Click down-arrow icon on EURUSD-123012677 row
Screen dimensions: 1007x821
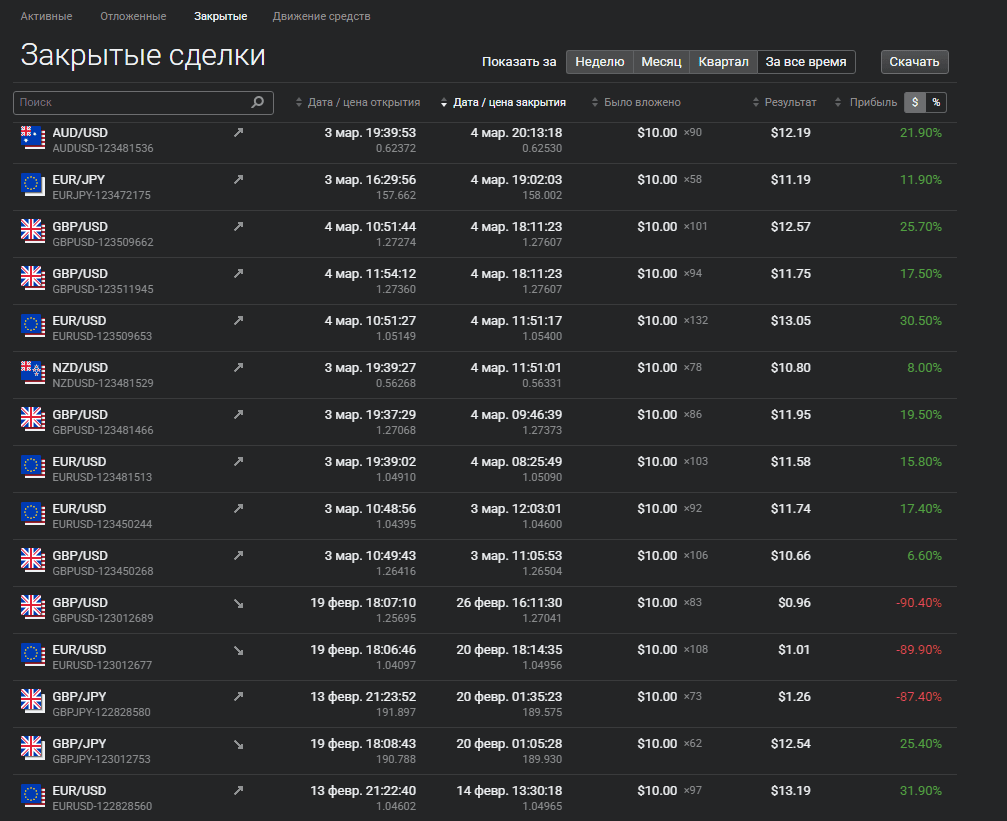[x=238, y=650]
